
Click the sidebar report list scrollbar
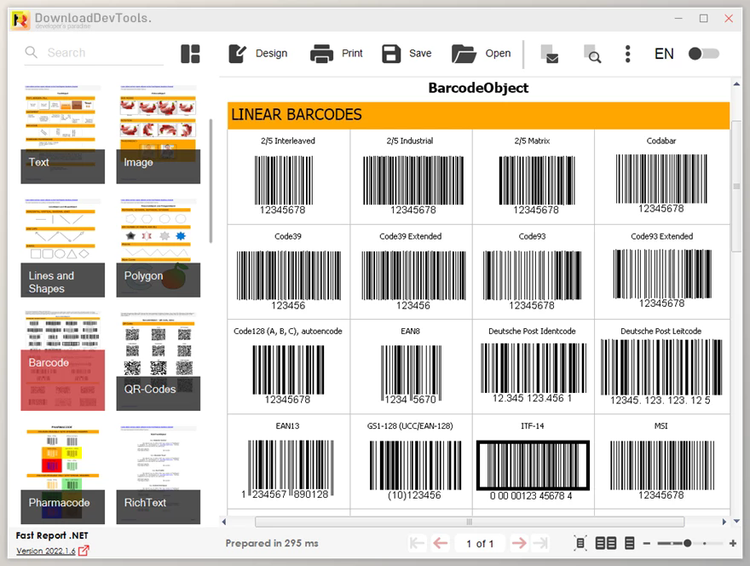pos(210,181)
